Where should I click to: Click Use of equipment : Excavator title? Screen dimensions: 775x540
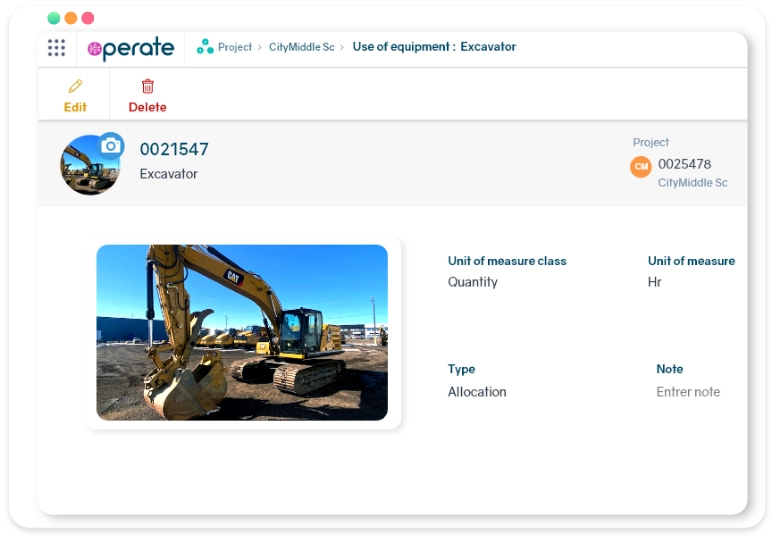434,47
